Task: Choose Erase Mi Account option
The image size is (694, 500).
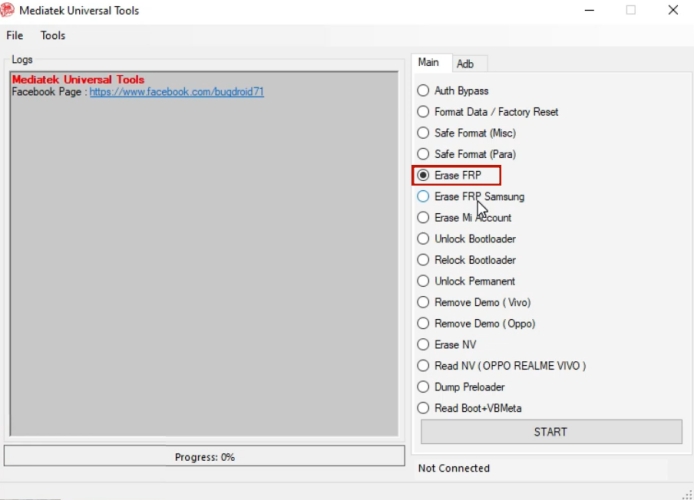Action: (464, 218)
